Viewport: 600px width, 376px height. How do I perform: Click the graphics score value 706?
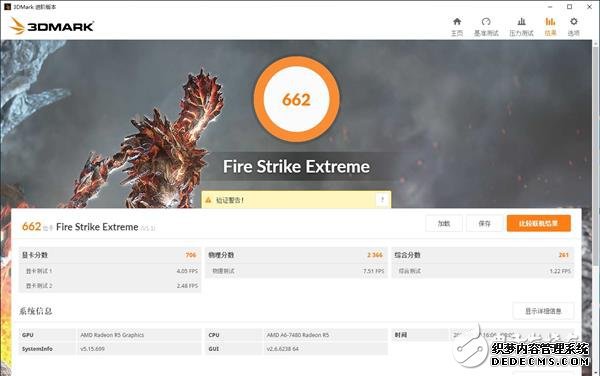(x=191, y=255)
